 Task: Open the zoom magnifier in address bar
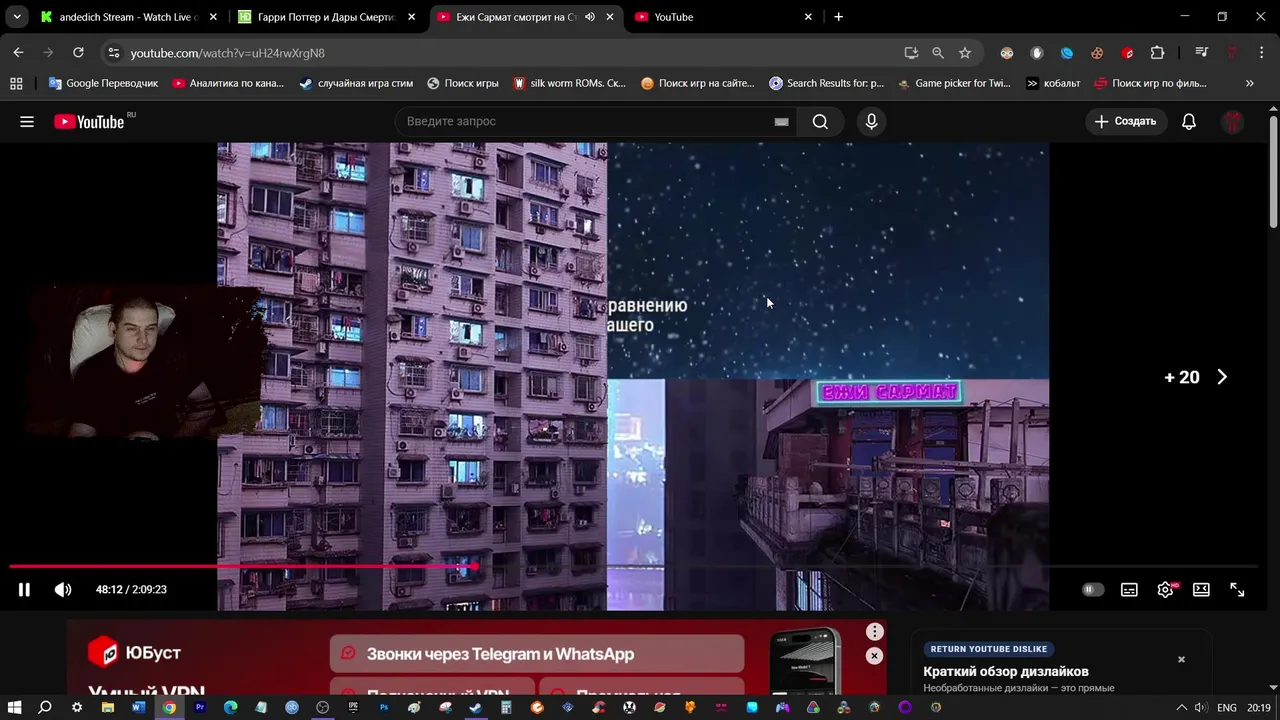tap(938, 53)
